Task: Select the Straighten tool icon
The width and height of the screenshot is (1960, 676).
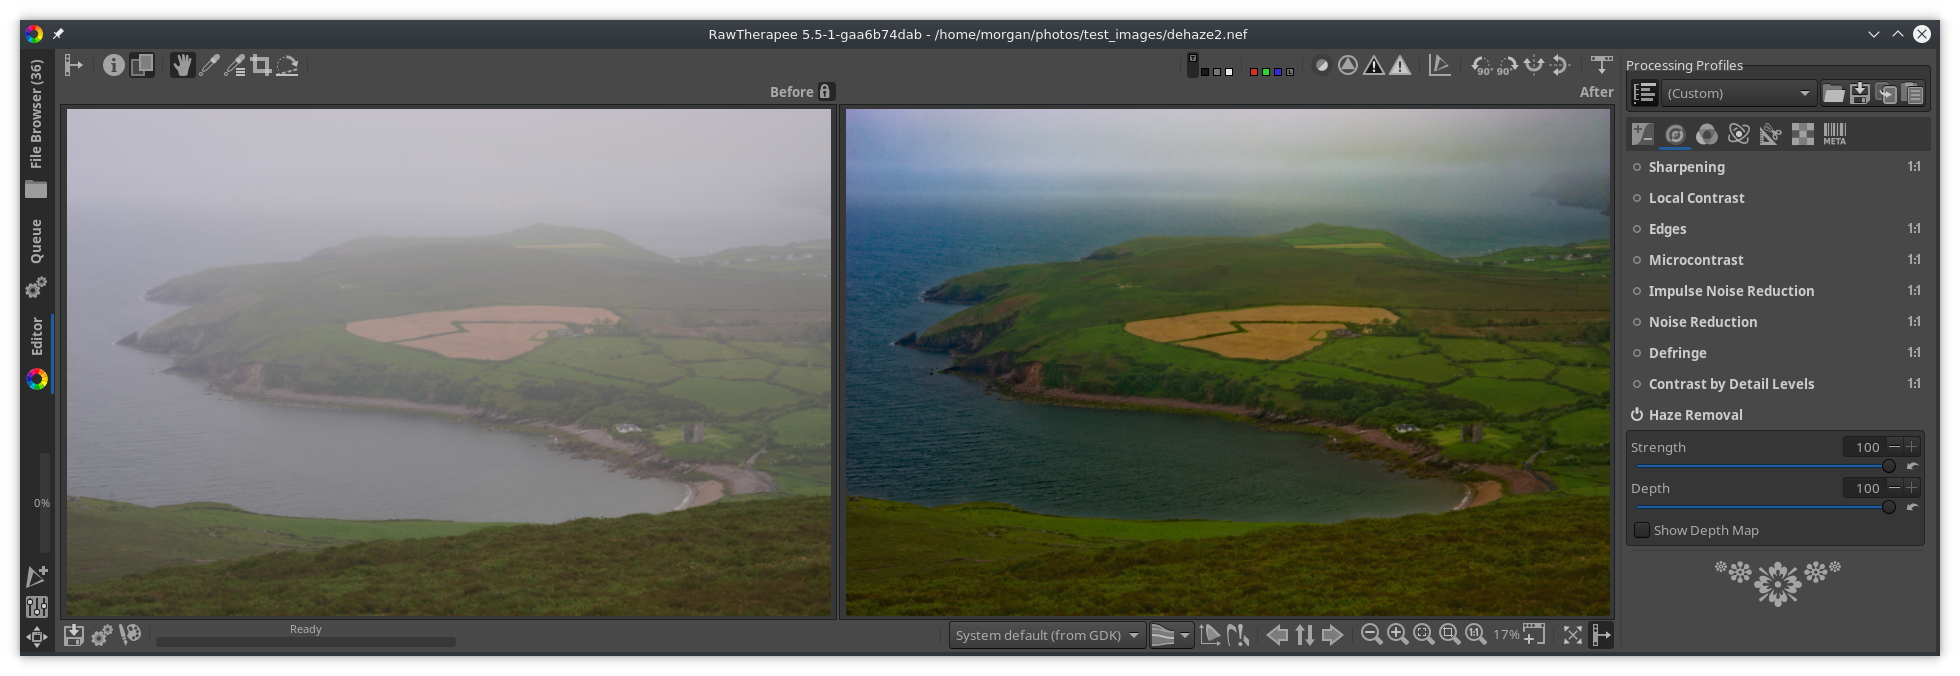Action: [x=288, y=66]
